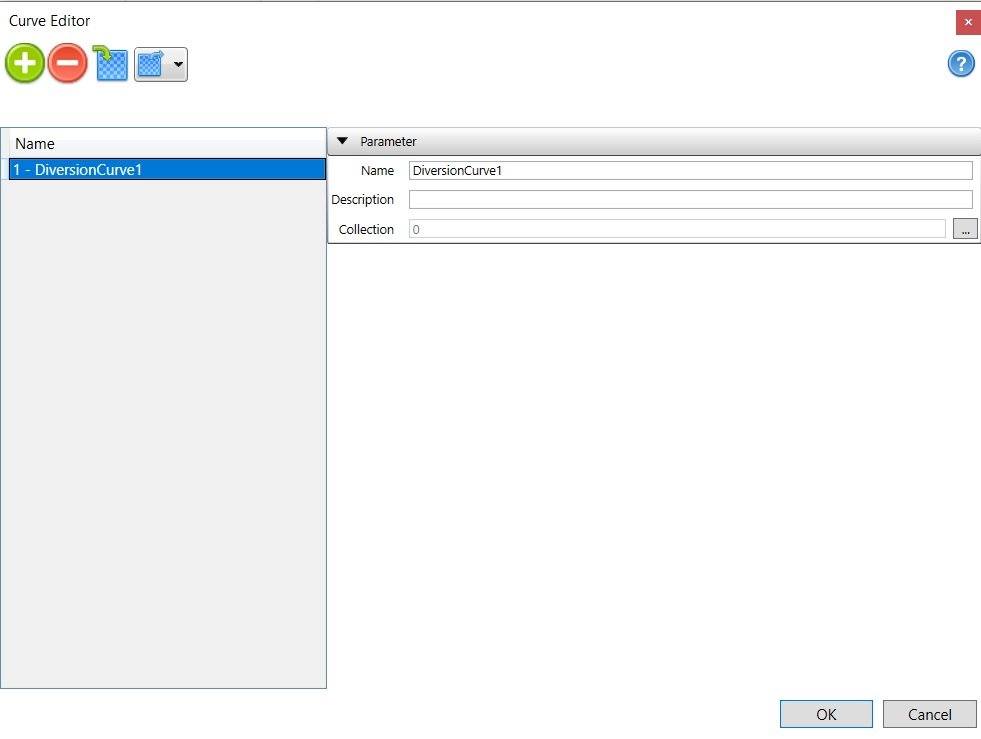Cancel the Curve Editor dialog

[x=929, y=714]
